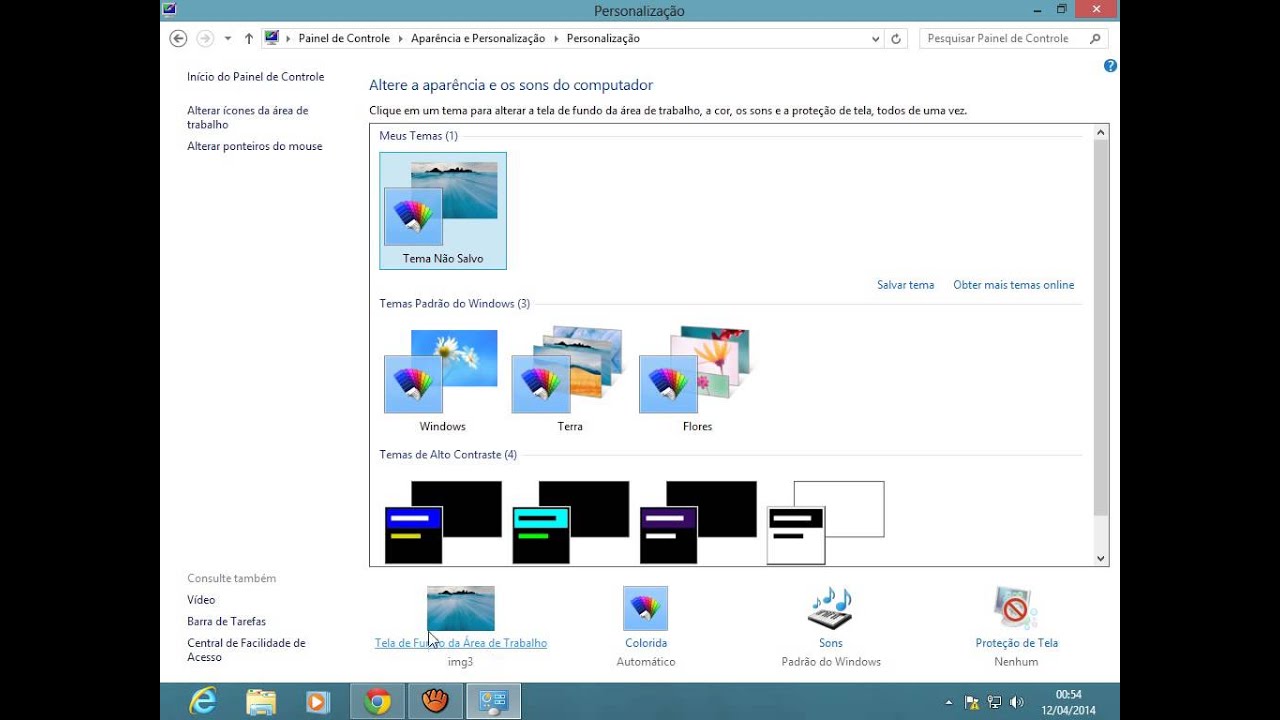Open Alterar ícones da área de trabalho

pos(248,118)
